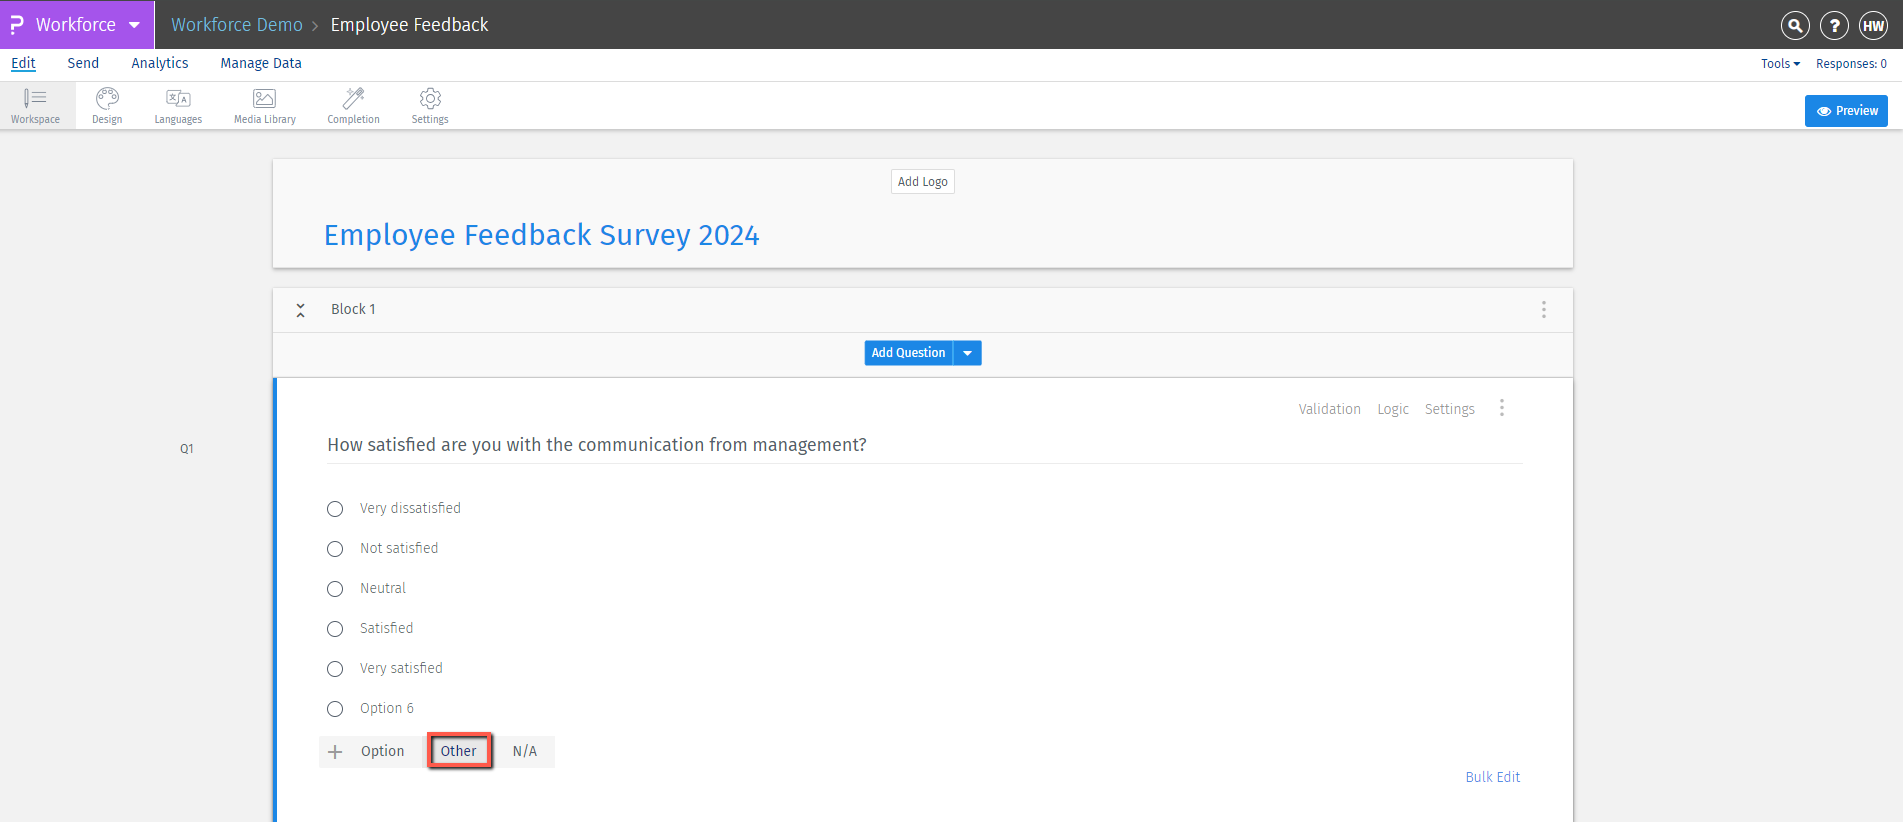This screenshot has height=822, width=1903.
Task: Open the Design palette tool
Action: tap(107, 104)
